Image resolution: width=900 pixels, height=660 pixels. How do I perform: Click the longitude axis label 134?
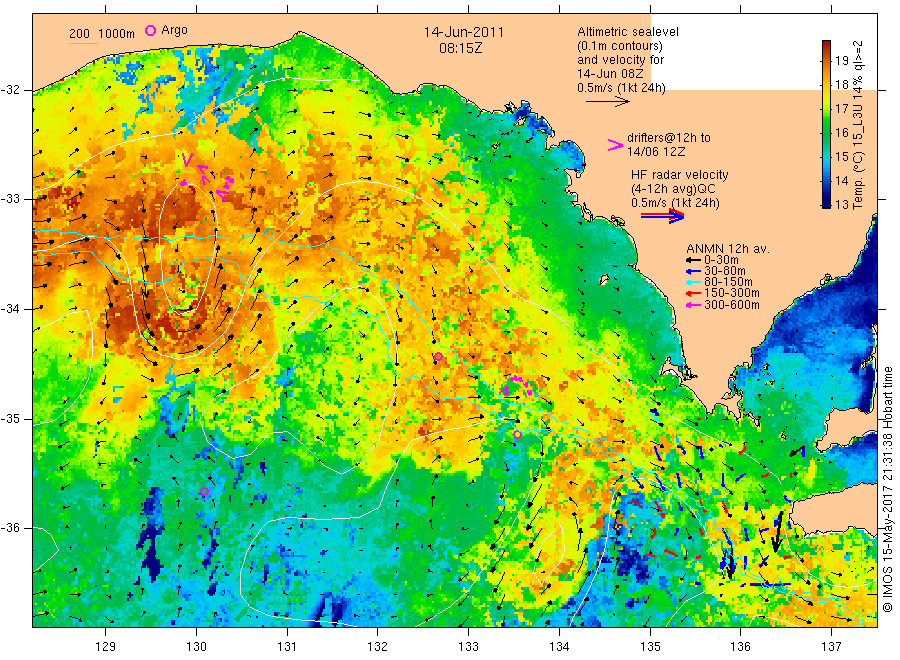coord(559,647)
